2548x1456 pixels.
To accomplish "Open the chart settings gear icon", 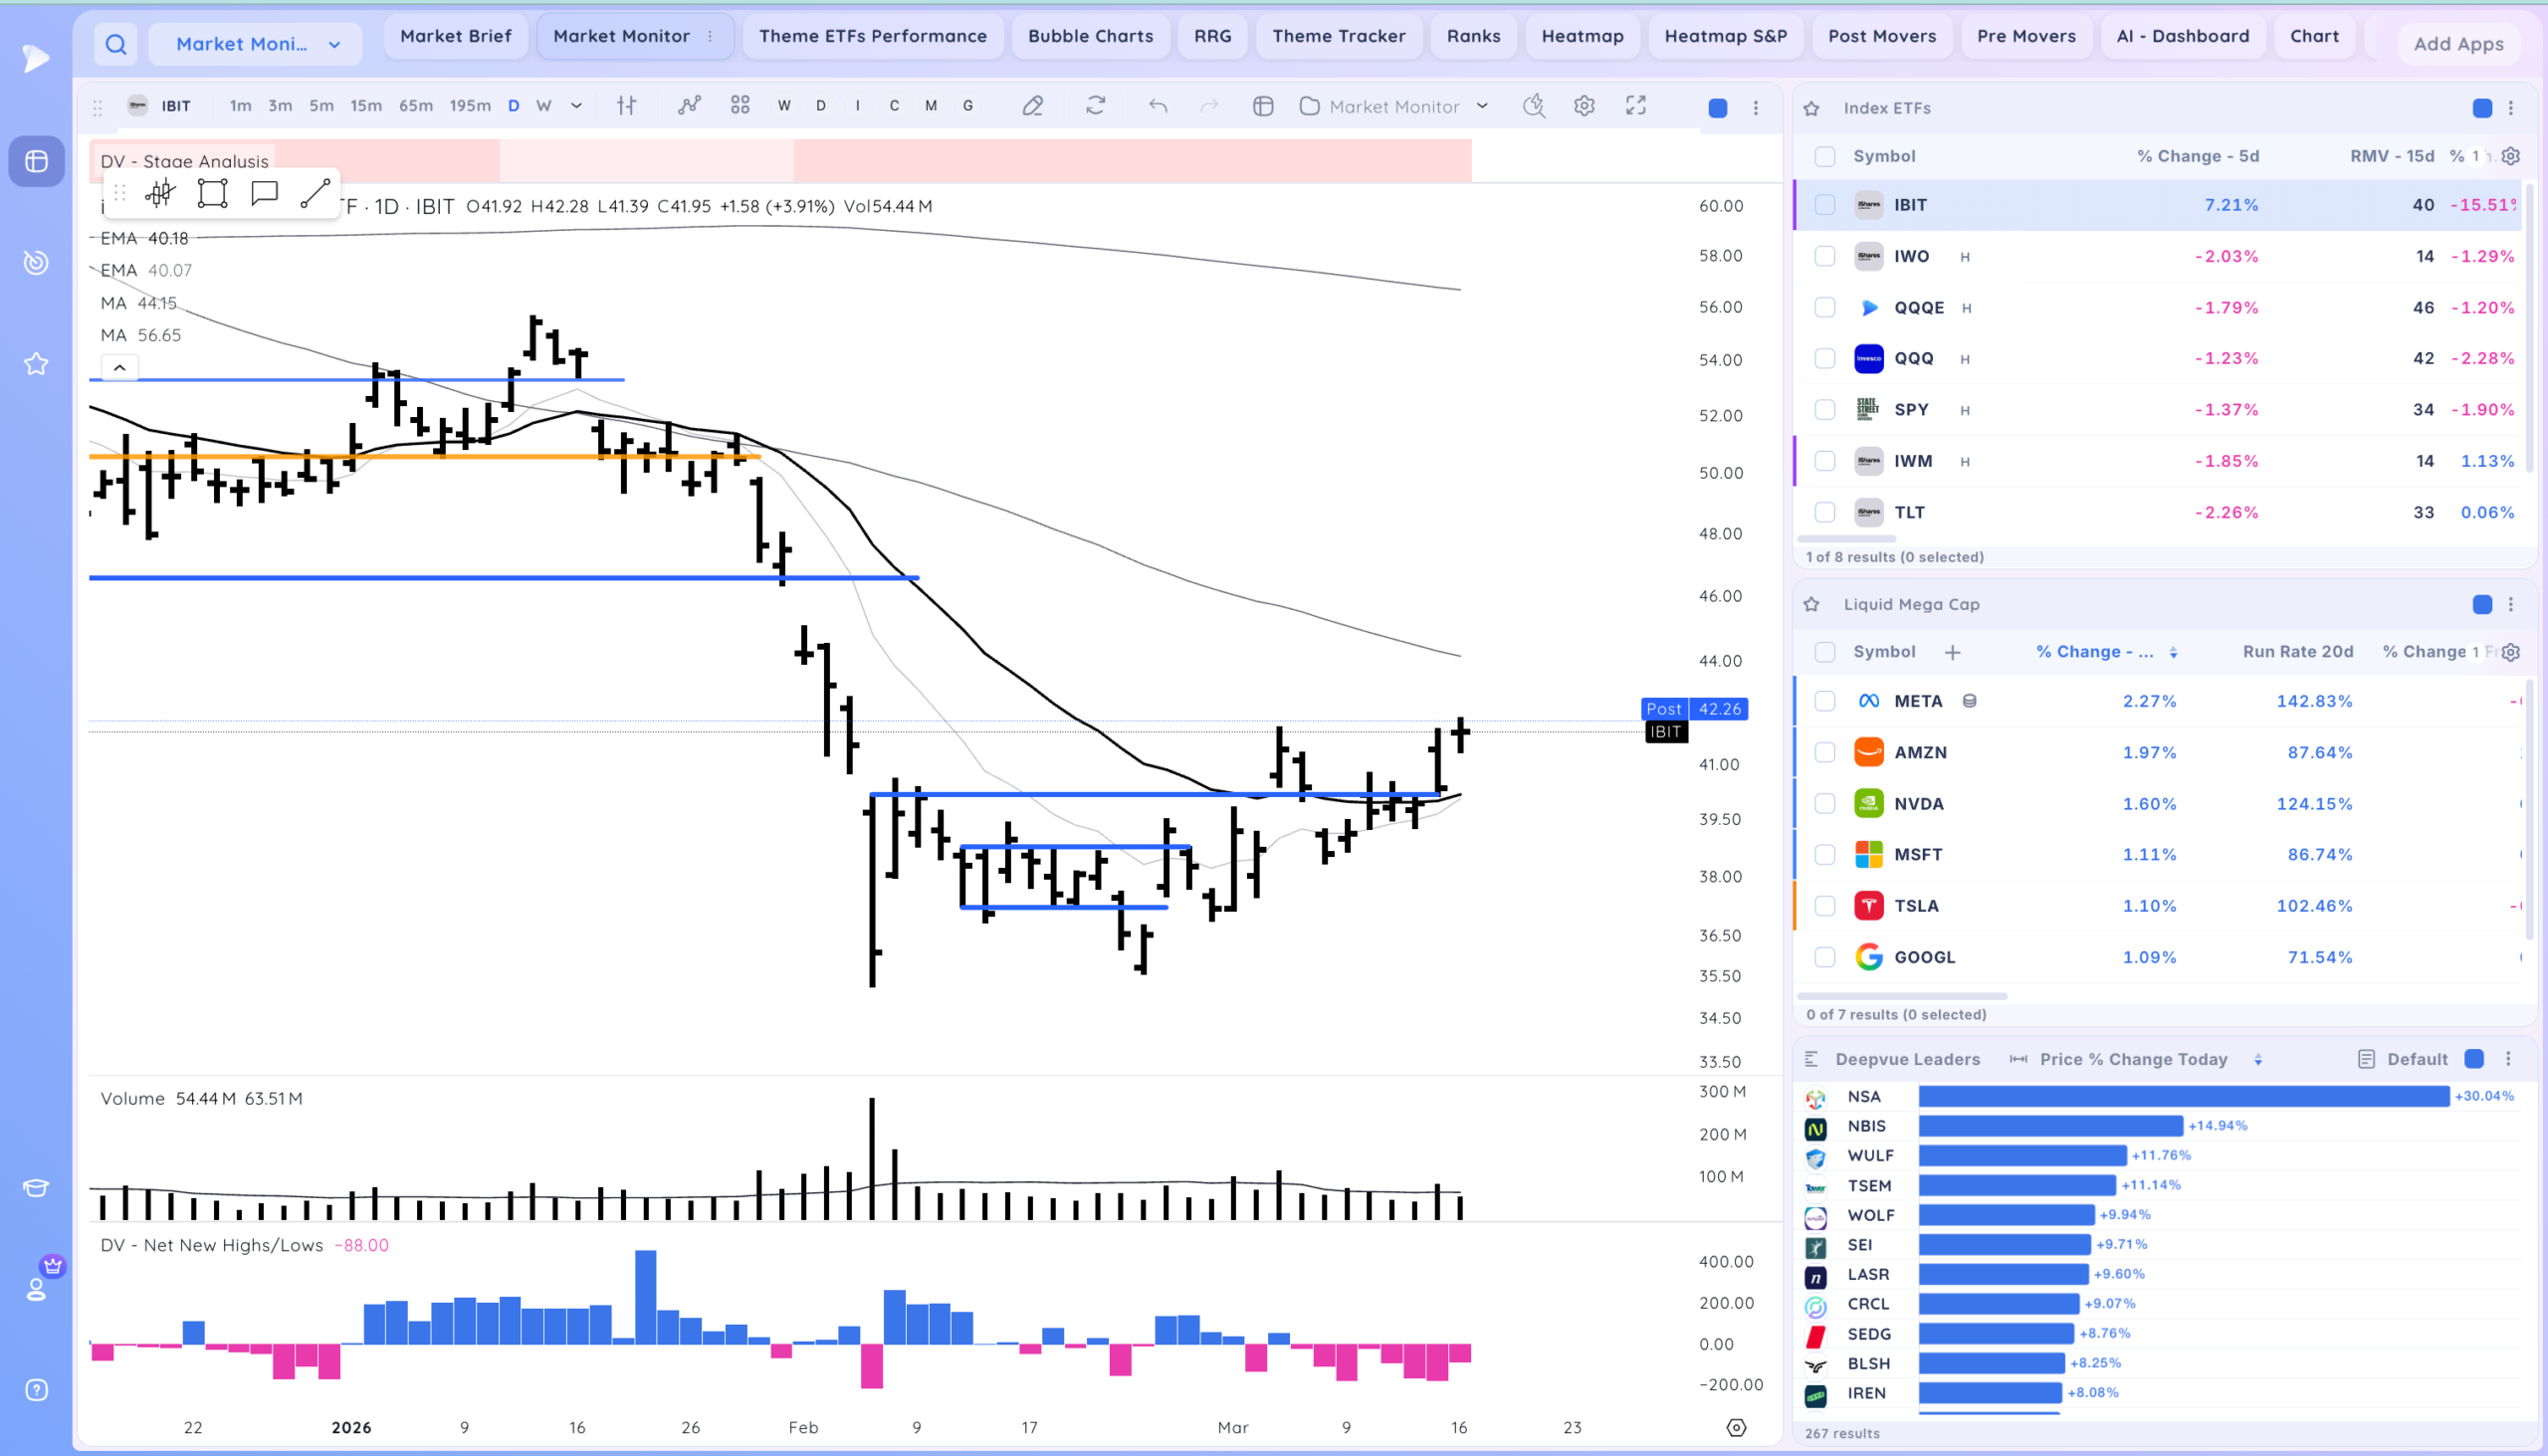I will (1584, 106).
